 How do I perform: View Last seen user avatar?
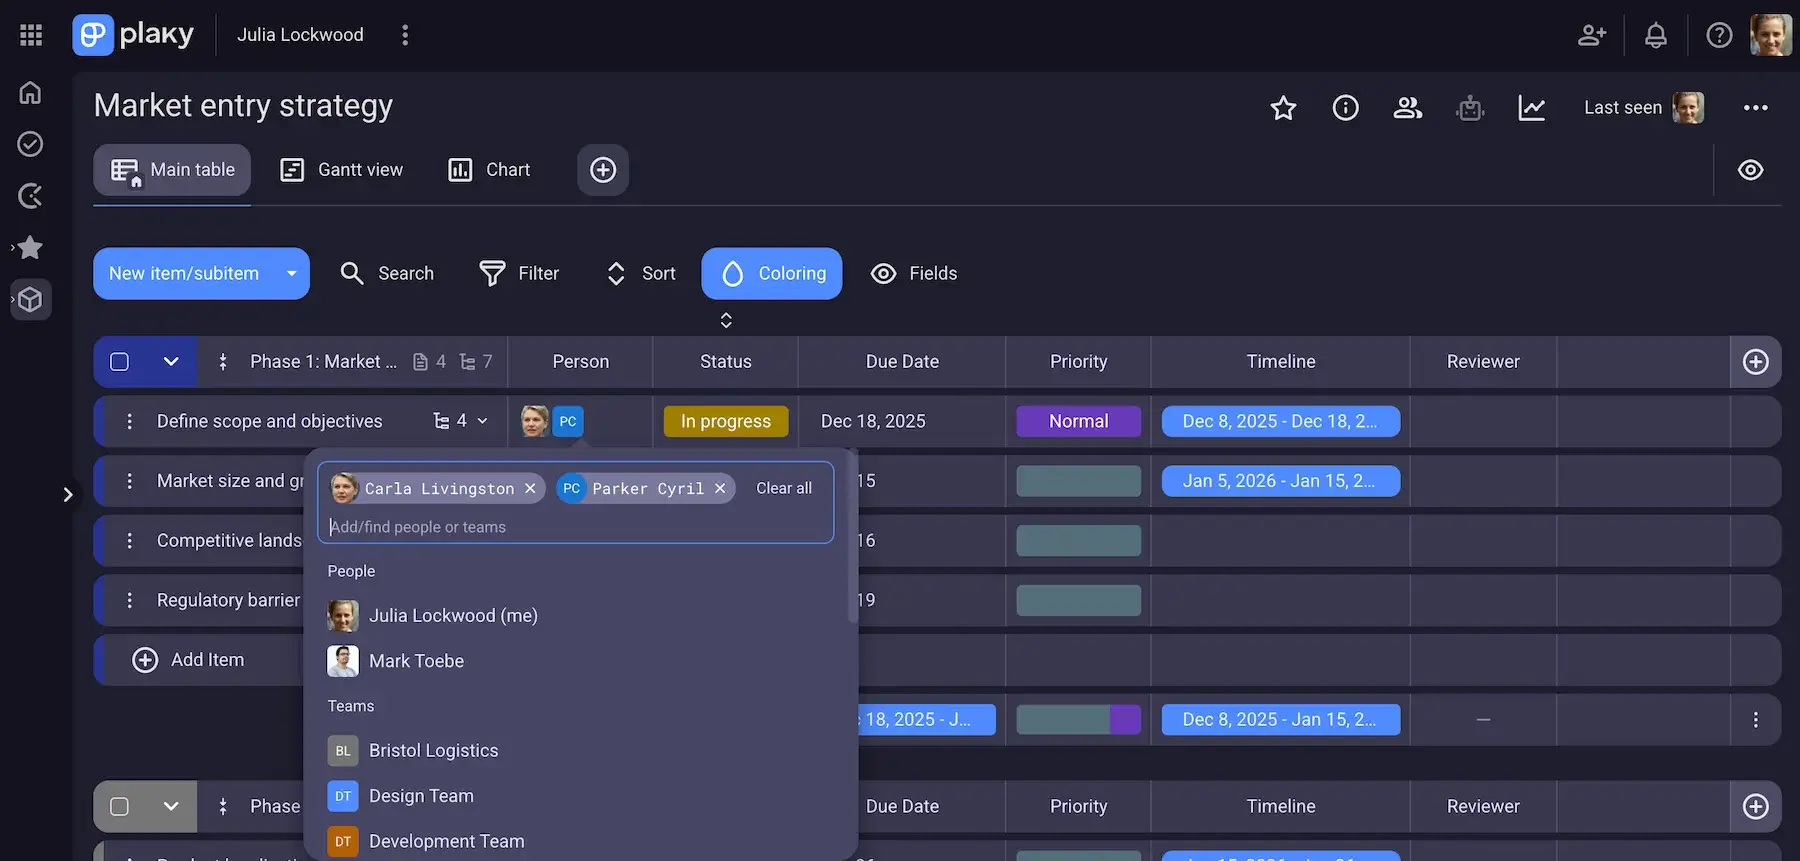(x=1688, y=108)
